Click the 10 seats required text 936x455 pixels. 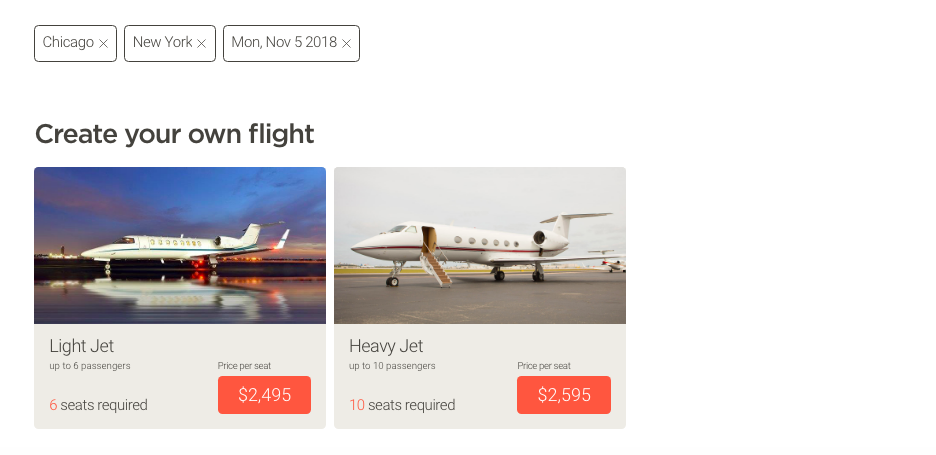pos(402,405)
